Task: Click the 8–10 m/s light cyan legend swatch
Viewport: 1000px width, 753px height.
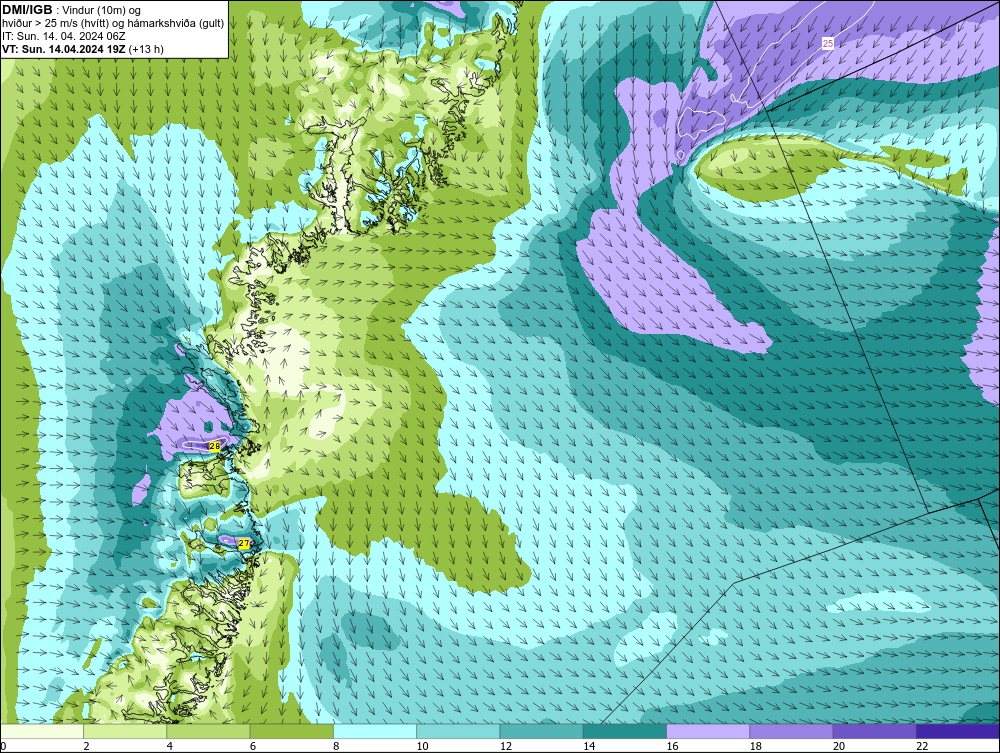Action: [375, 732]
